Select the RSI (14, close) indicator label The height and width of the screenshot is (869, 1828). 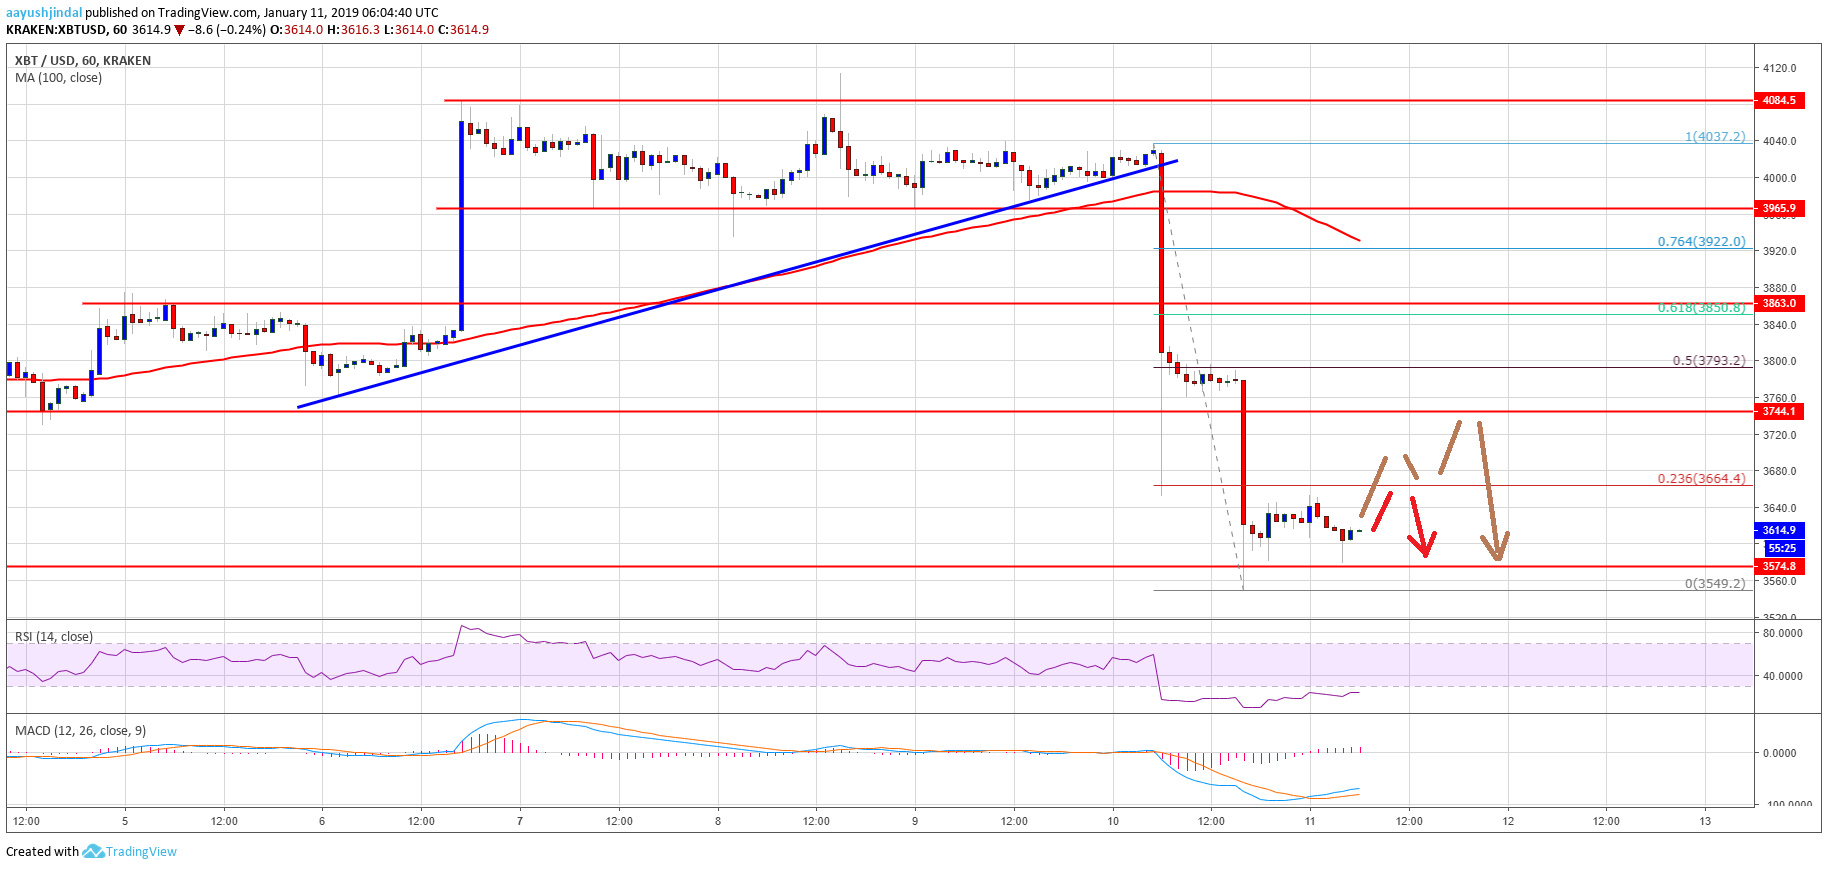54,637
